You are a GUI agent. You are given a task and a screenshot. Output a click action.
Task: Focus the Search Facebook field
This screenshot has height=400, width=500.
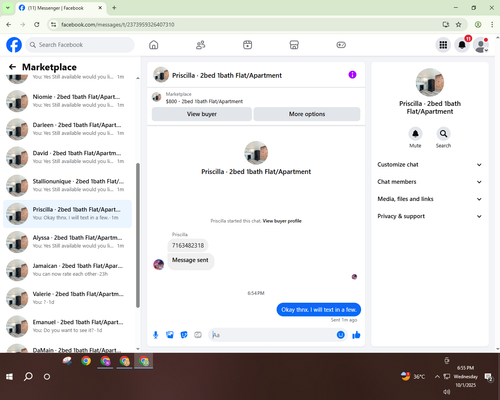point(80,45)
